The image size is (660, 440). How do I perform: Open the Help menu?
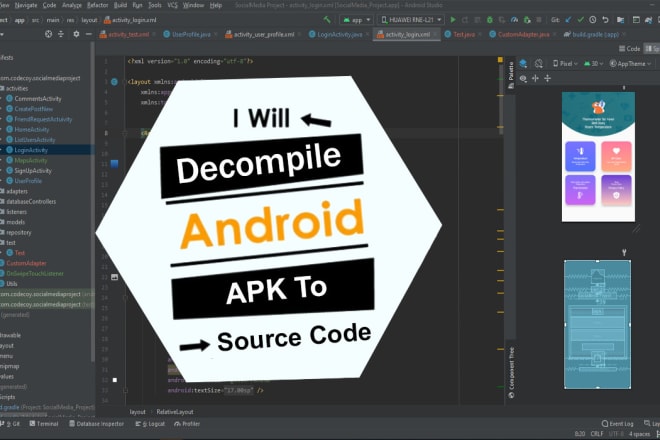216,5
